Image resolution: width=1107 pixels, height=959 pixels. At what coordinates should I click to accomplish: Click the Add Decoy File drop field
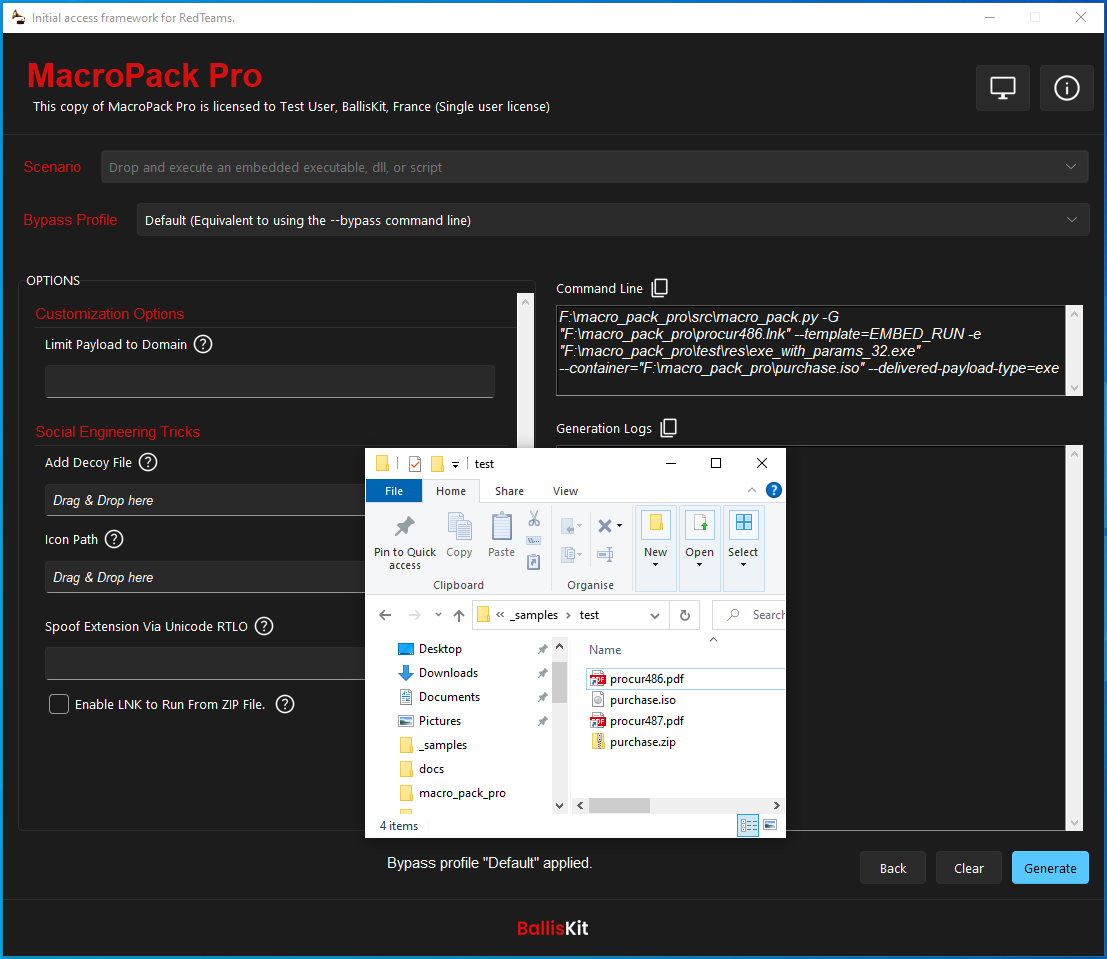click(205, 500)
